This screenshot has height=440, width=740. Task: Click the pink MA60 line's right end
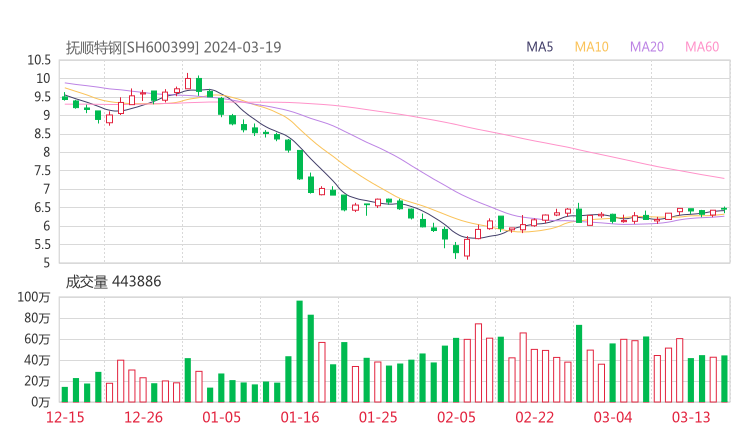point(723,178)
